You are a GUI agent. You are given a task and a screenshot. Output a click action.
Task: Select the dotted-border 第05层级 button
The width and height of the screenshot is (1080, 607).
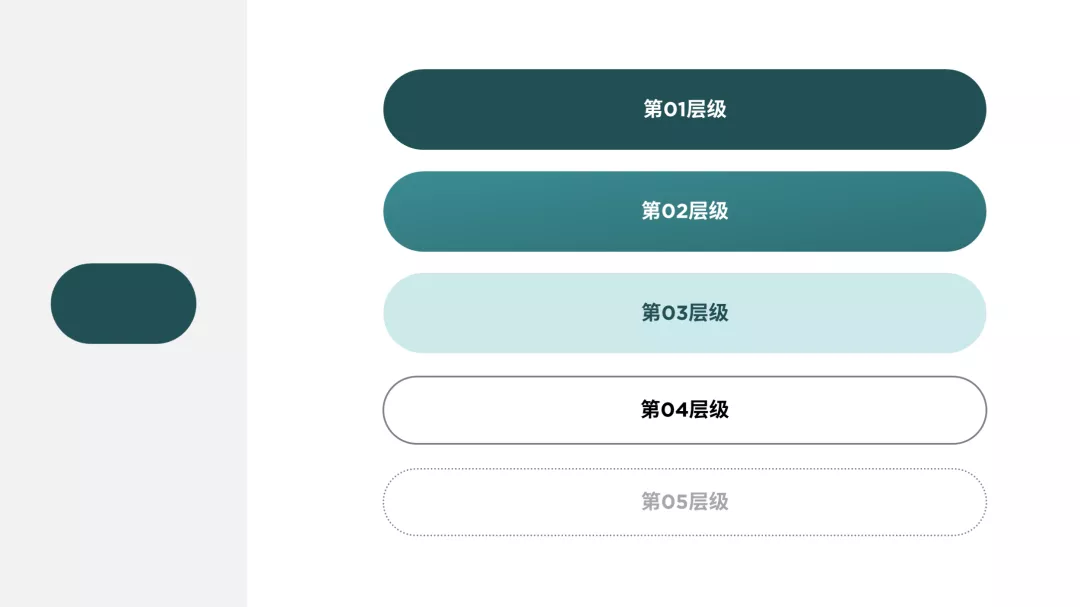(685, 502)
